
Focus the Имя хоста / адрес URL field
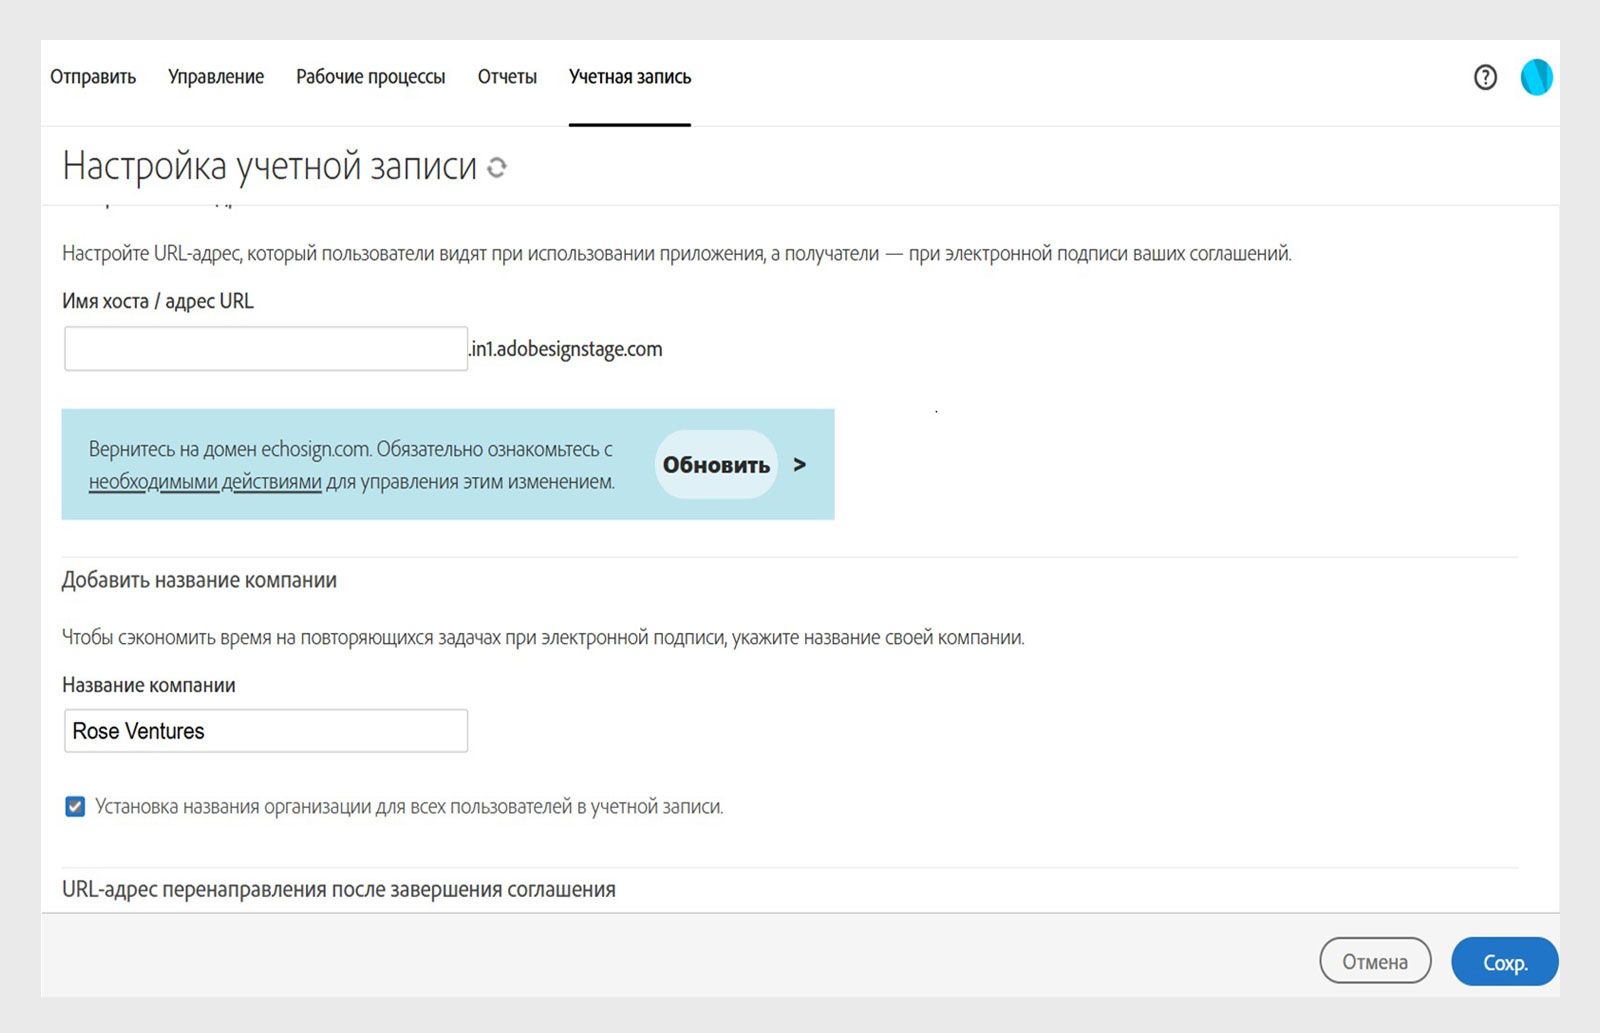[x=266, y=349]
